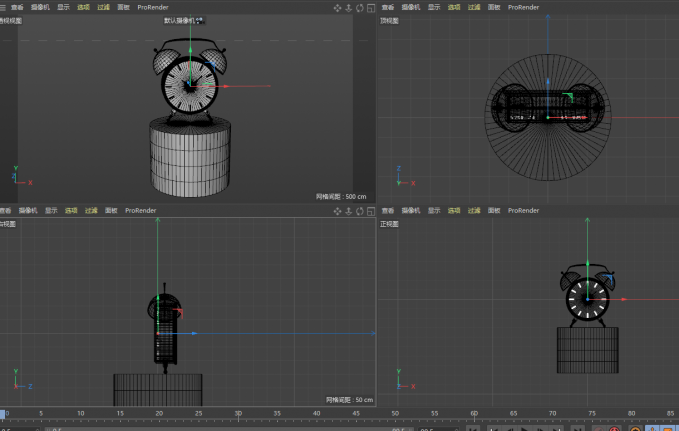Viewport: 679px width, 431px height.
Task: Click the red X-axis arrowhead in perspective view
Action: click(x=226, y=86)
